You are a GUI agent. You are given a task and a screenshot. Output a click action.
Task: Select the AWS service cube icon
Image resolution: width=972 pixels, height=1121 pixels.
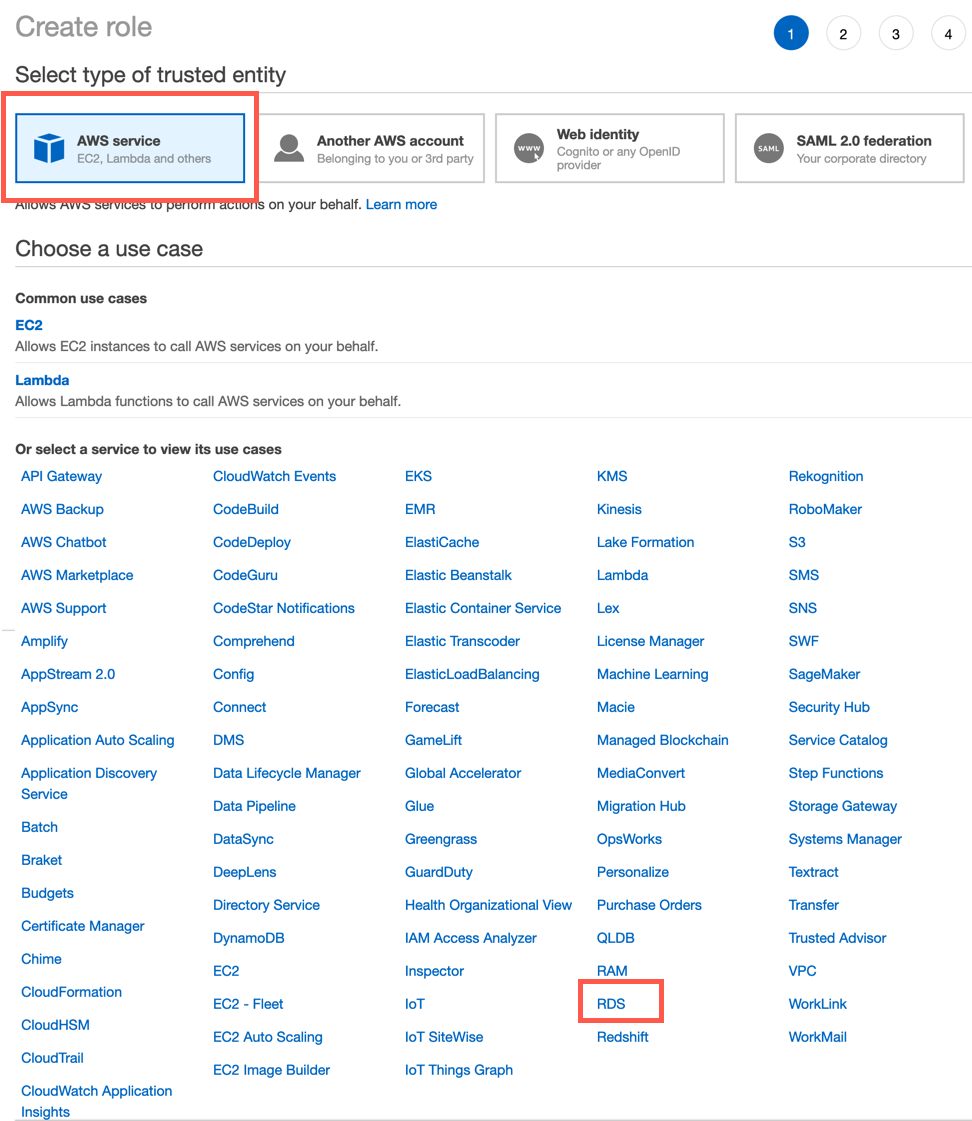click(49, 149)
